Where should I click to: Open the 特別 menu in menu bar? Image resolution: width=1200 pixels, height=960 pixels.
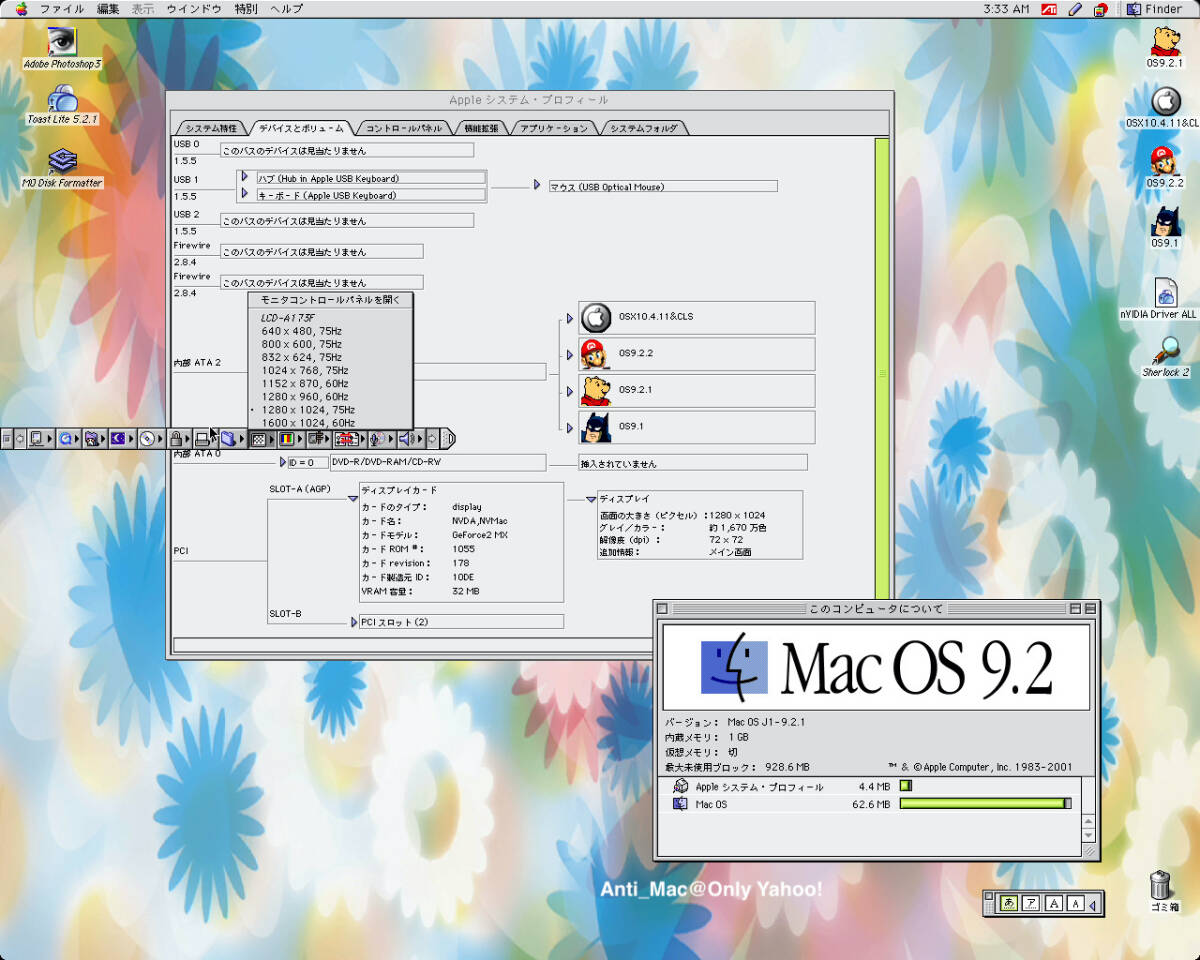pos(245,9)
